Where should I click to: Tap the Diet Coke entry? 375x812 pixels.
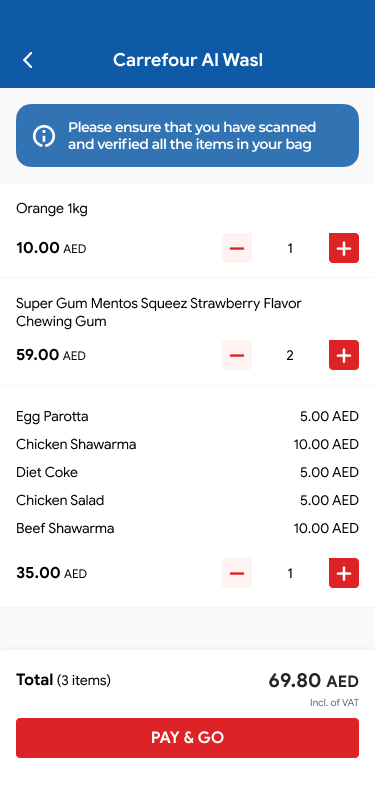click(188, 472)
